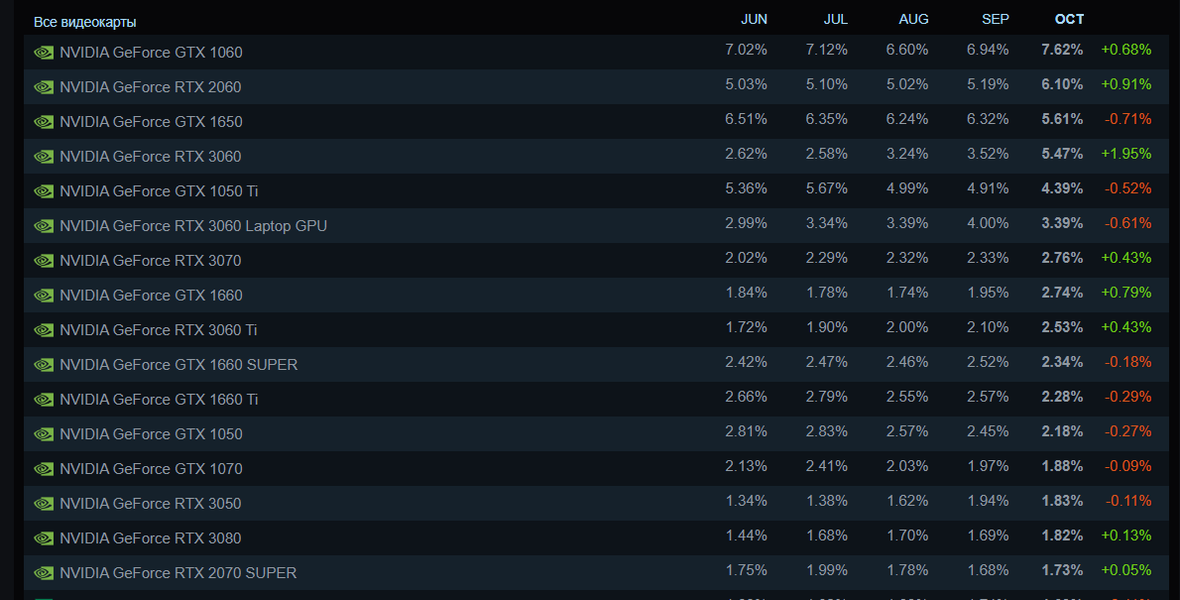Select the OCT column header
The width and height of the screenshot is (1180, 600).
click(x=1069, y=19)
